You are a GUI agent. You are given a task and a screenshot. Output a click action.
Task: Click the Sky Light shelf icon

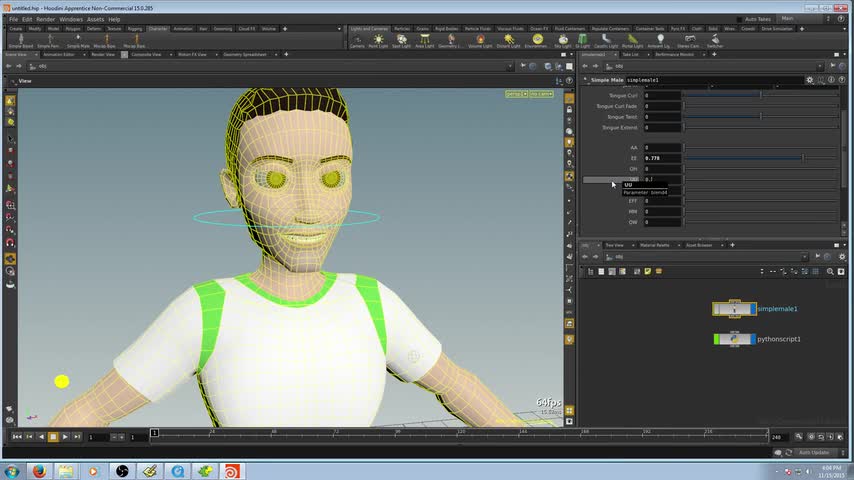point(564,41)
